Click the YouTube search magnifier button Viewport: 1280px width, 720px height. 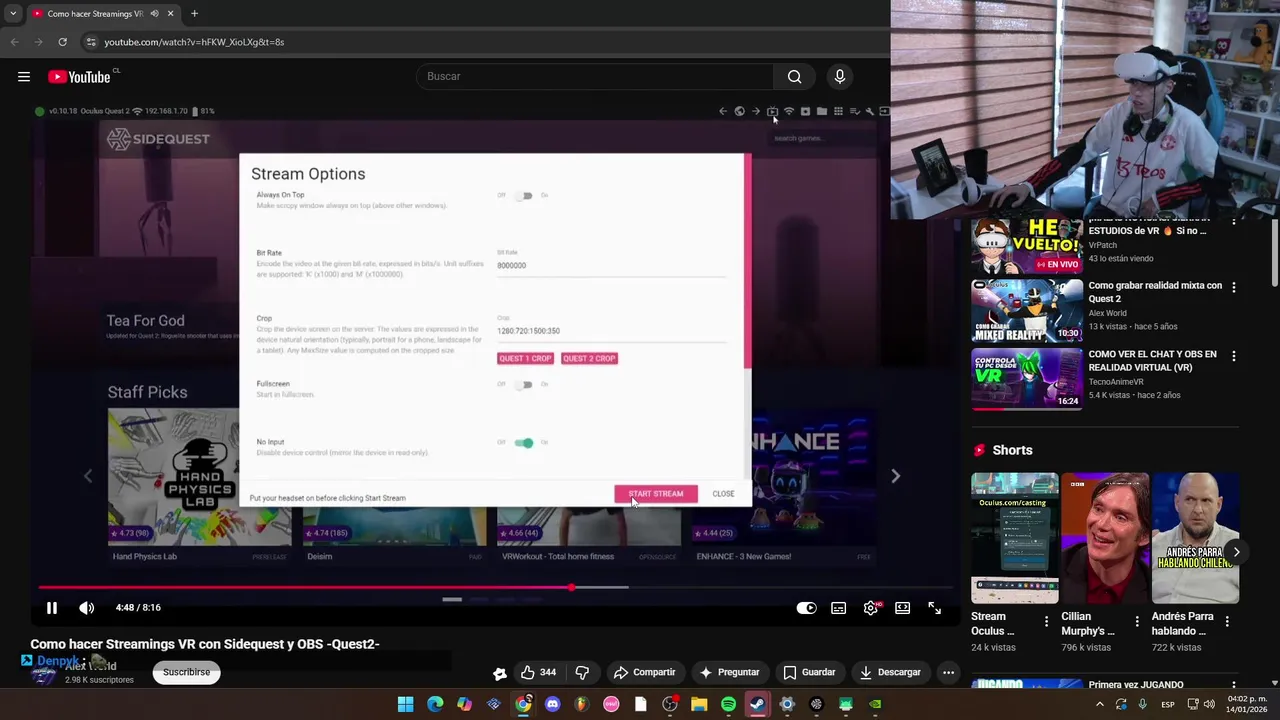(794, 77)
